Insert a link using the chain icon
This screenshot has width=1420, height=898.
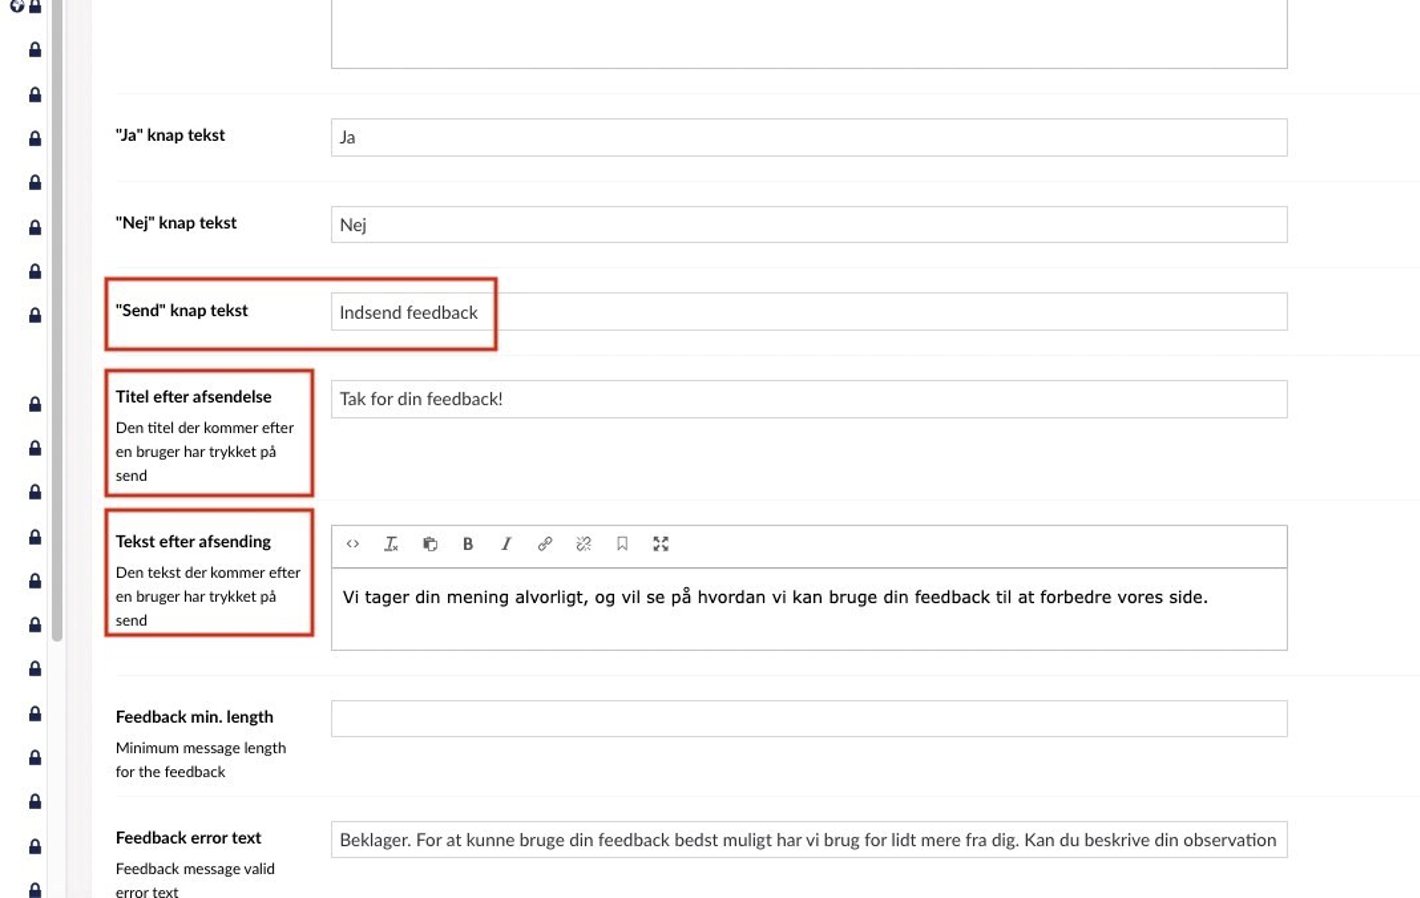[x=545, y=544]
